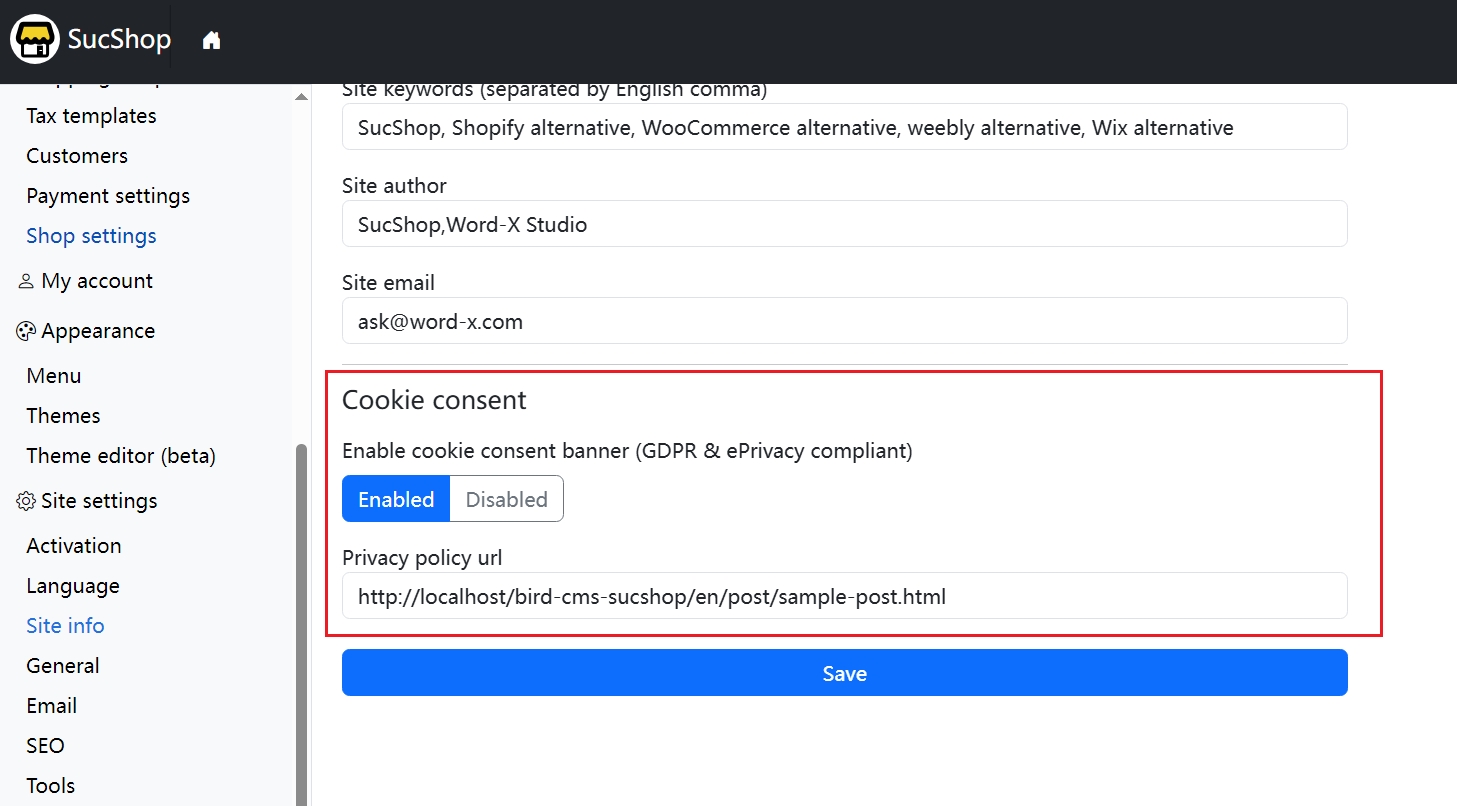Open Payment settings link
The width and height of the screenshot is (1457, 806).
pos(108,196)
